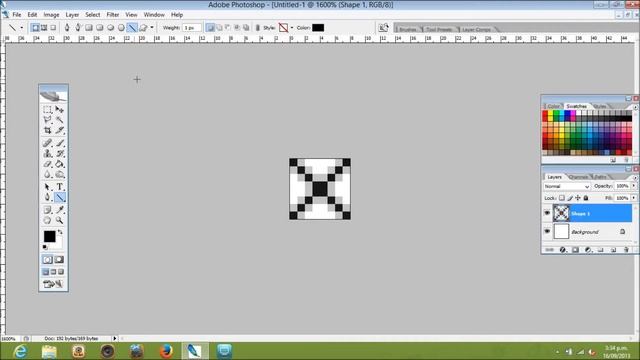Screen dimensions: 640x360
Task: Delete layer using the trash icon
Action: (x=627, y=249)
